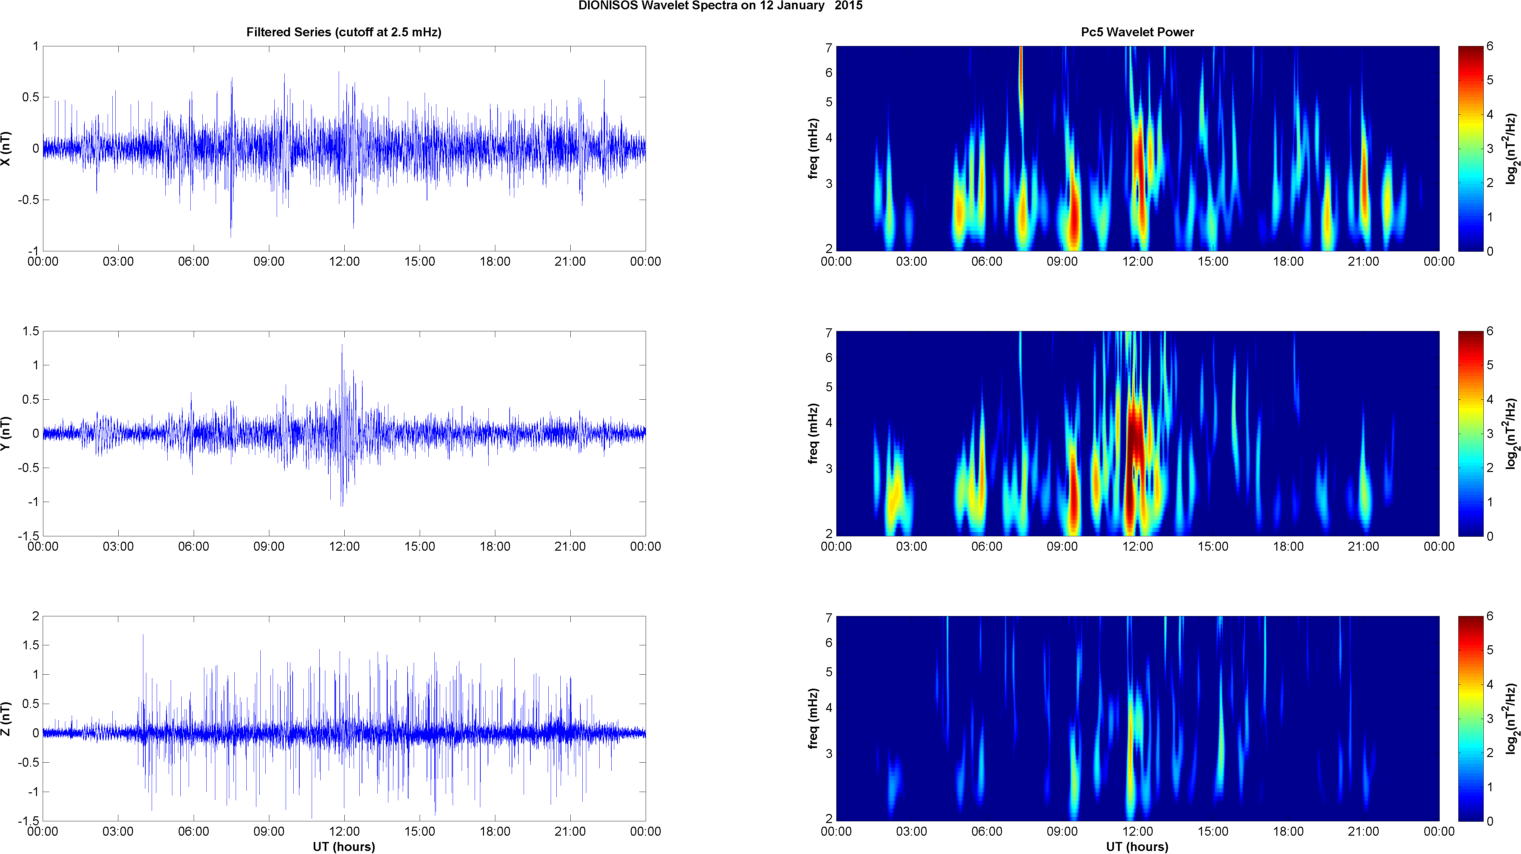Click the DIONISOS Wavelet Spectra main title
The image size is (1521, 854).
click(720, 6)
